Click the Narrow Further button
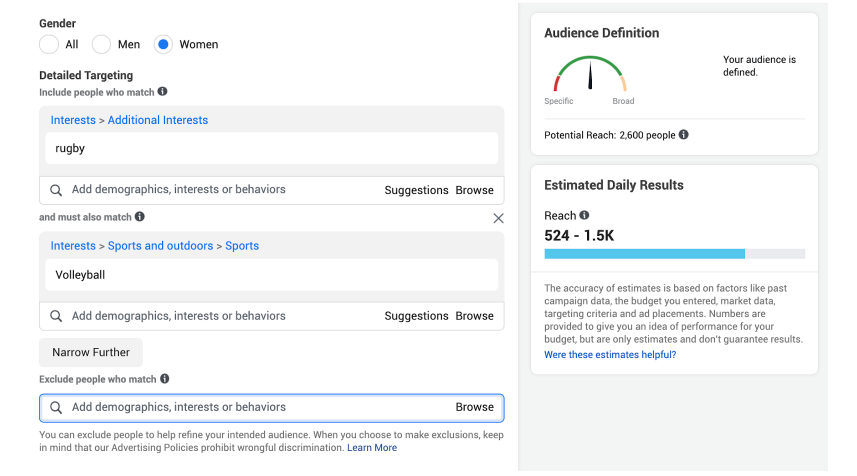This screenshot has height=476, width=857. (91, 352)
